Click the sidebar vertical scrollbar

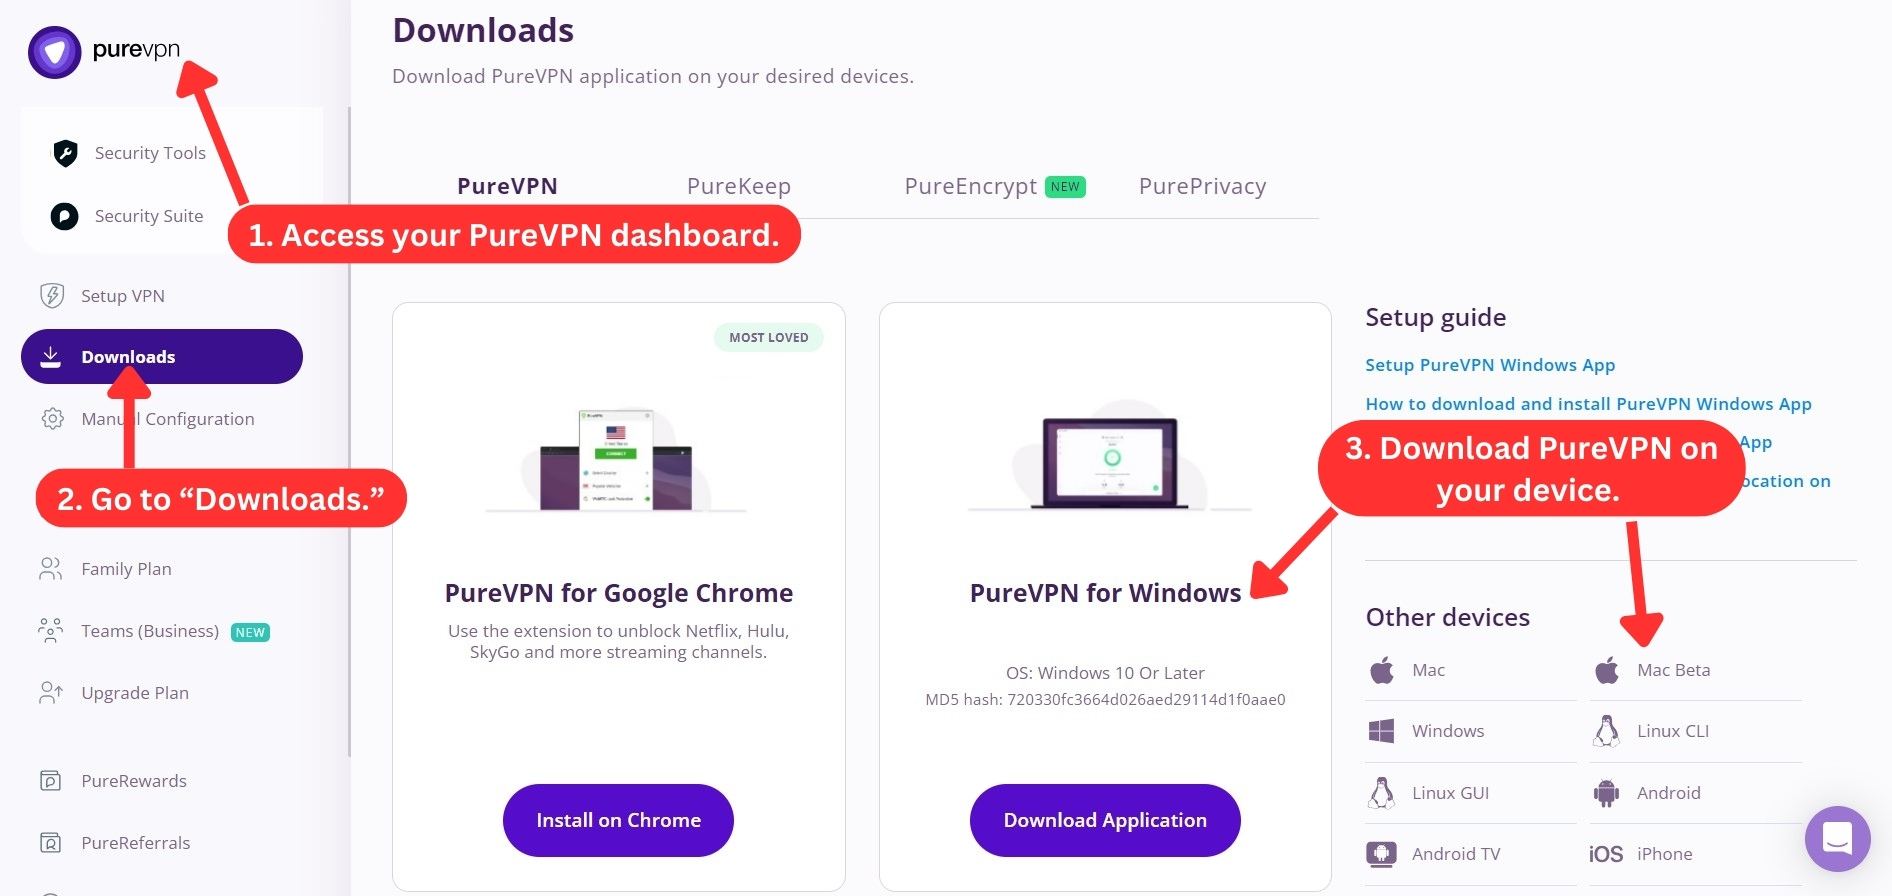point(349,432)
